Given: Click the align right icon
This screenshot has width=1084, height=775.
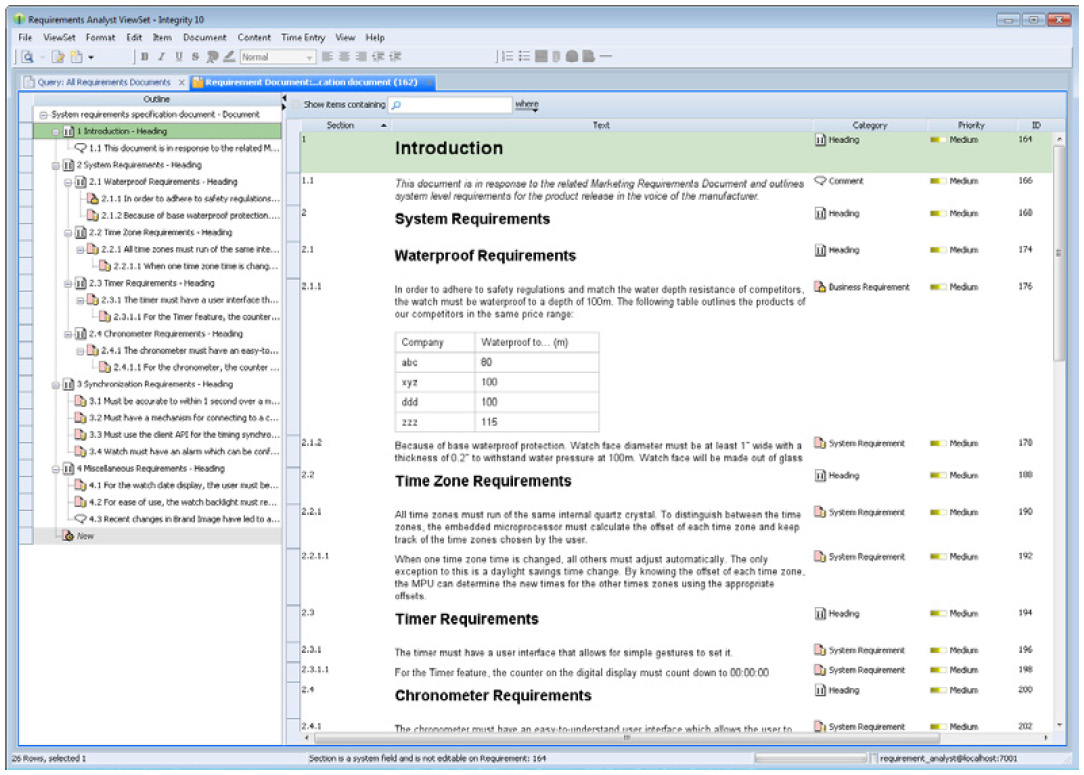Looking at the screenshot, I should pos(361,57).
